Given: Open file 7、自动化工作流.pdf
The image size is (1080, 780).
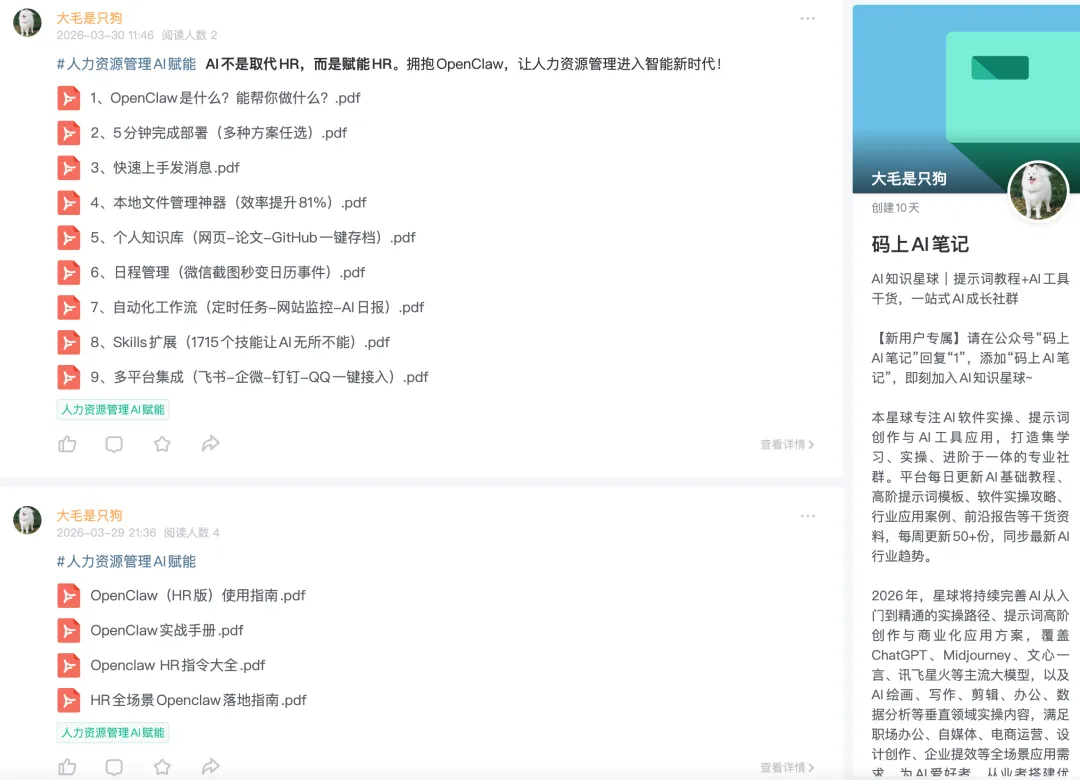Looking at the screenshot, I should tap(257, 307).
